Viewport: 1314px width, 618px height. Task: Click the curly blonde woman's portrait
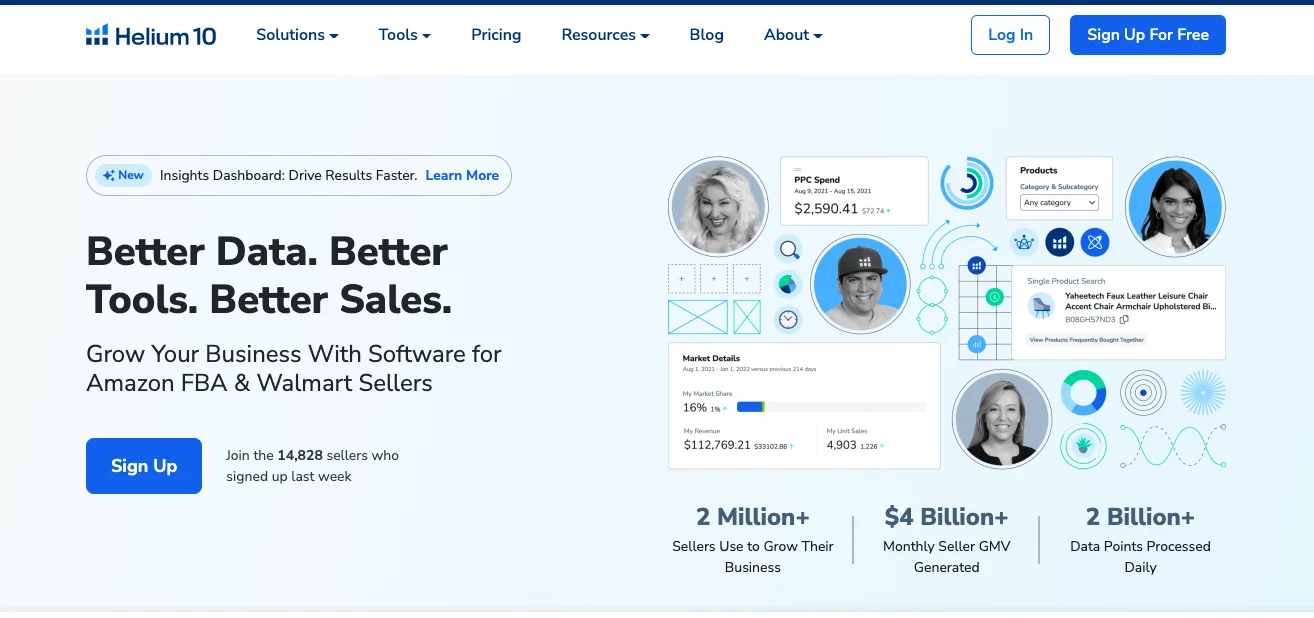[x=718, y=206]
